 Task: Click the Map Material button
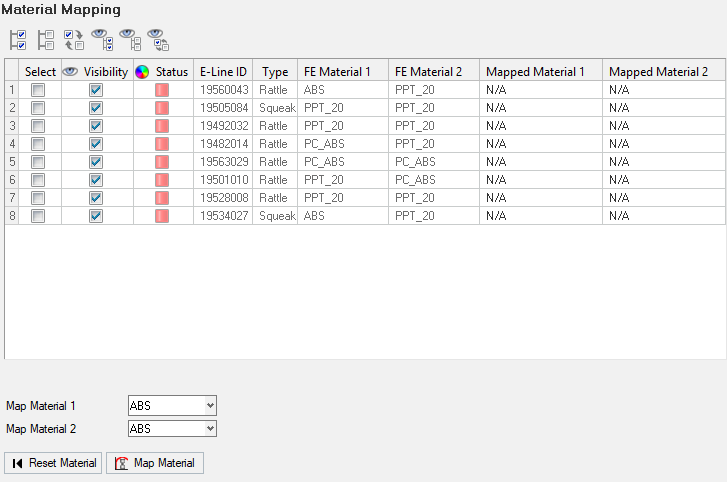click(155, 463)
